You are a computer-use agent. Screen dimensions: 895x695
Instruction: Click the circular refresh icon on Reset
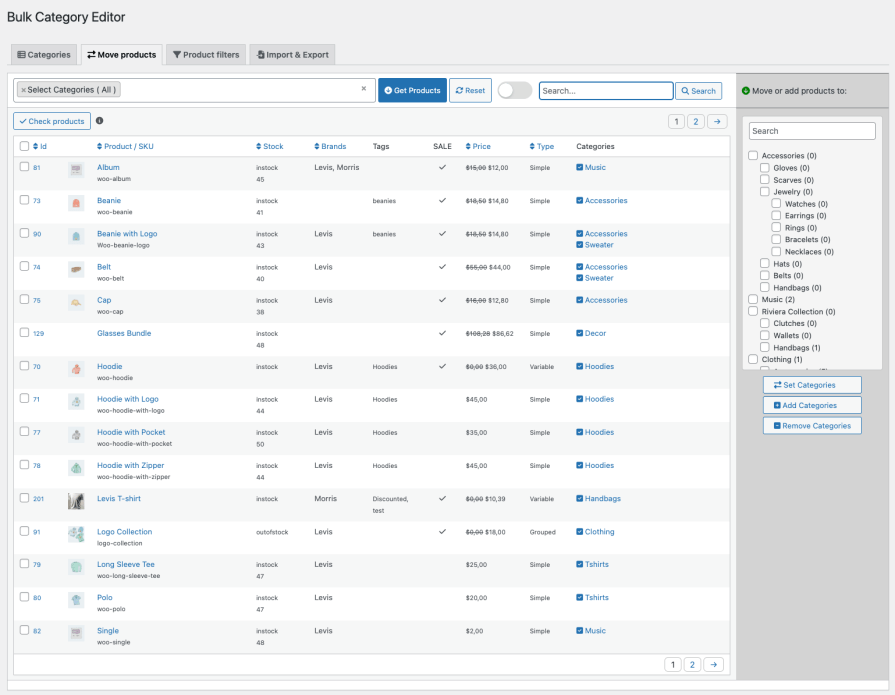[x=460, y=90]
